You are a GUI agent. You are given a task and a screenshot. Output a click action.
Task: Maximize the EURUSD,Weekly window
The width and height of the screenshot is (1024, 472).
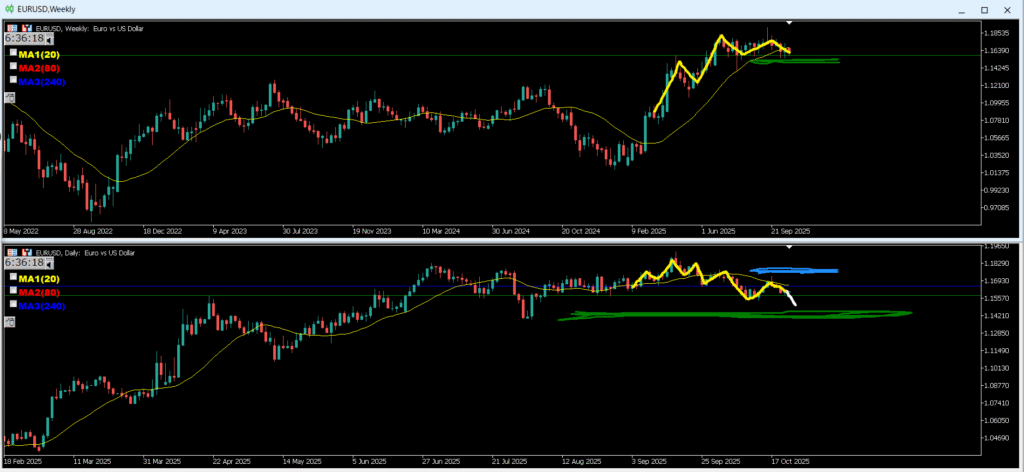pos(983,10)
